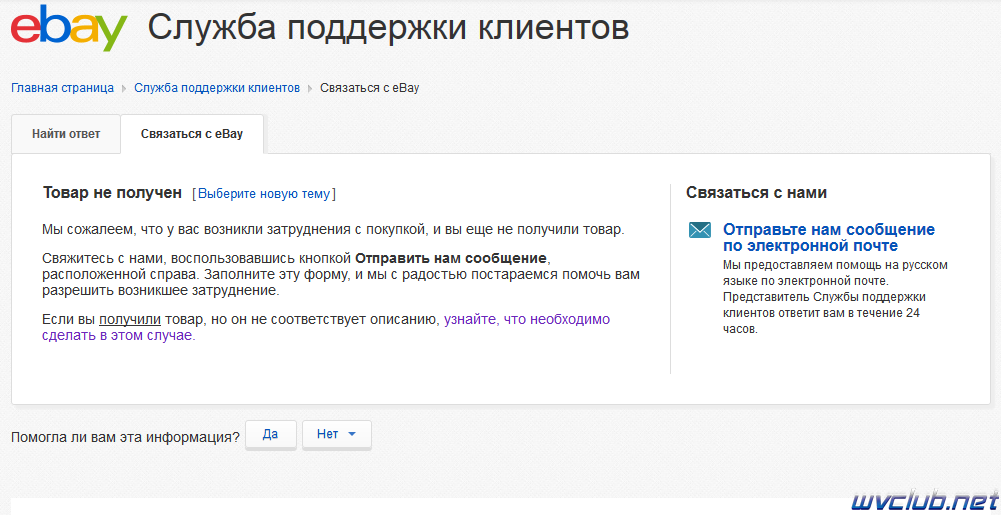Screen dimensions: 1001x515
Task: Open Служба поддержки клиентов breadcrumb link
Action: pos(217,88)
